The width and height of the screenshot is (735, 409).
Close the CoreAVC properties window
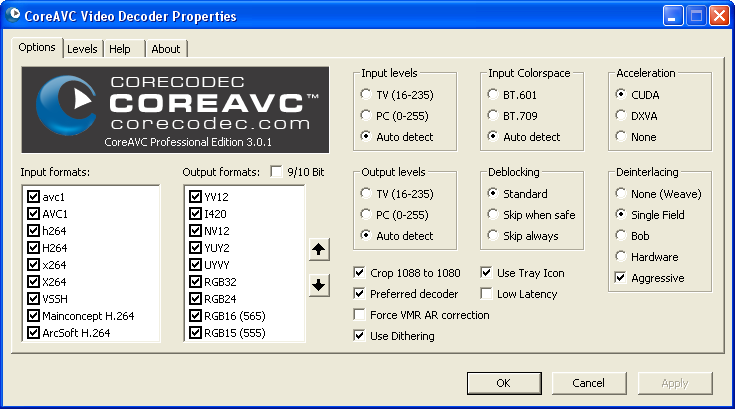[x=719, y=16]
